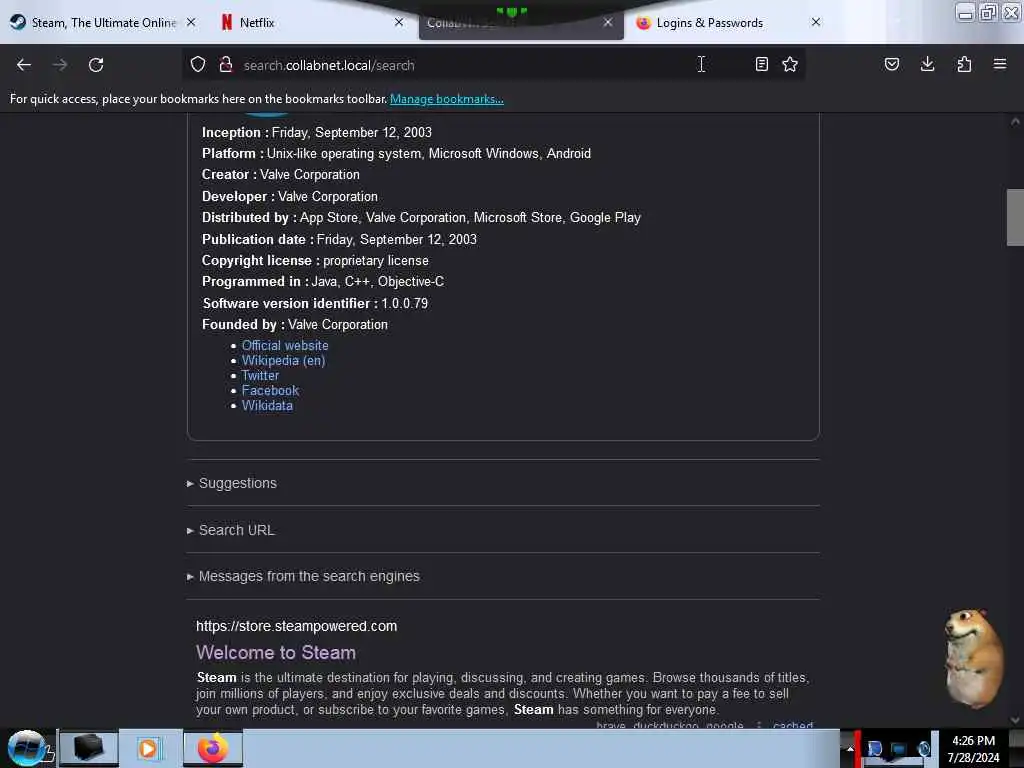Viewport: 1024px width, 768px height.
Task: Click the site security lock icon
Action: (x=226, y=65)
